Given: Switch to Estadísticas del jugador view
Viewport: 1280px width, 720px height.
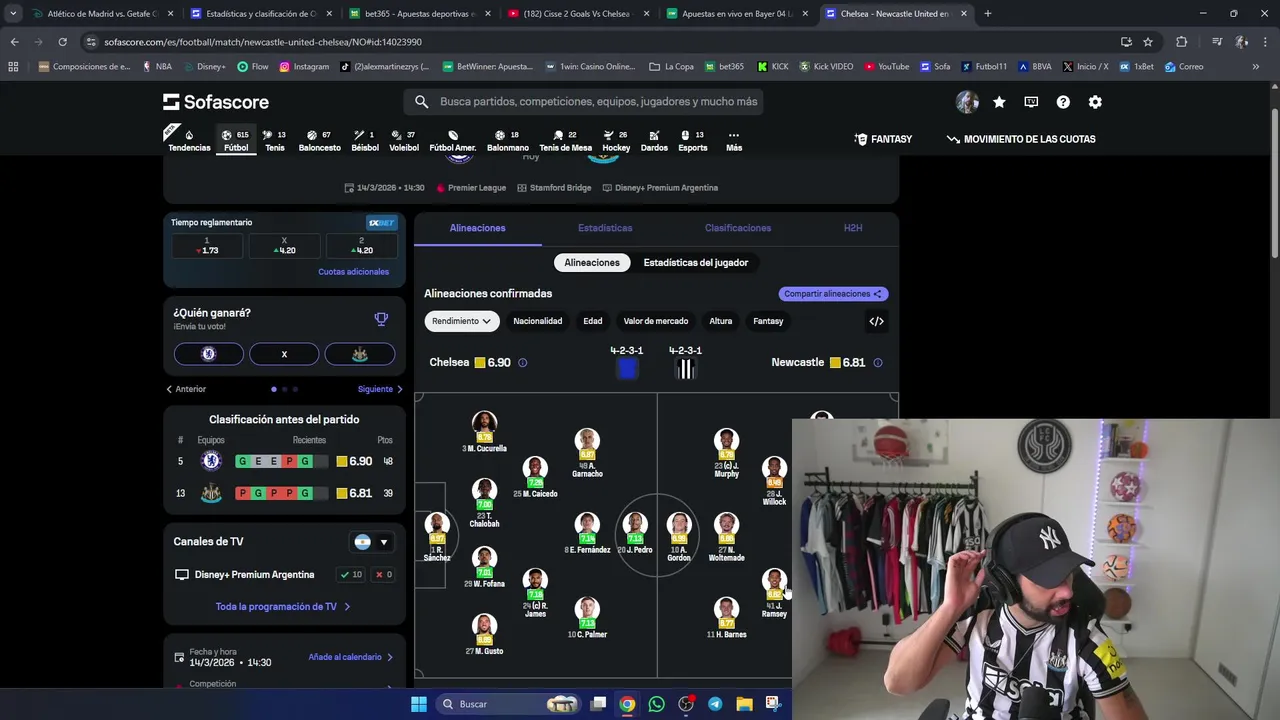Looking at the screenshot, I should [x=696, y=262].
